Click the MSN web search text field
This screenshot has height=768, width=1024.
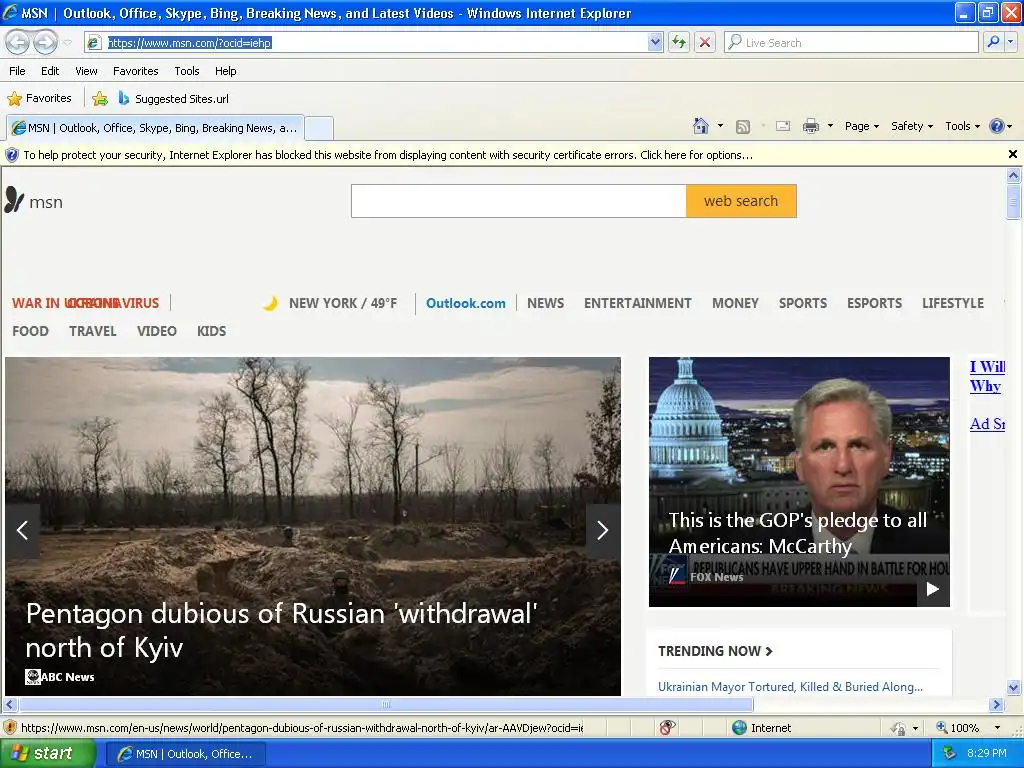519,201
